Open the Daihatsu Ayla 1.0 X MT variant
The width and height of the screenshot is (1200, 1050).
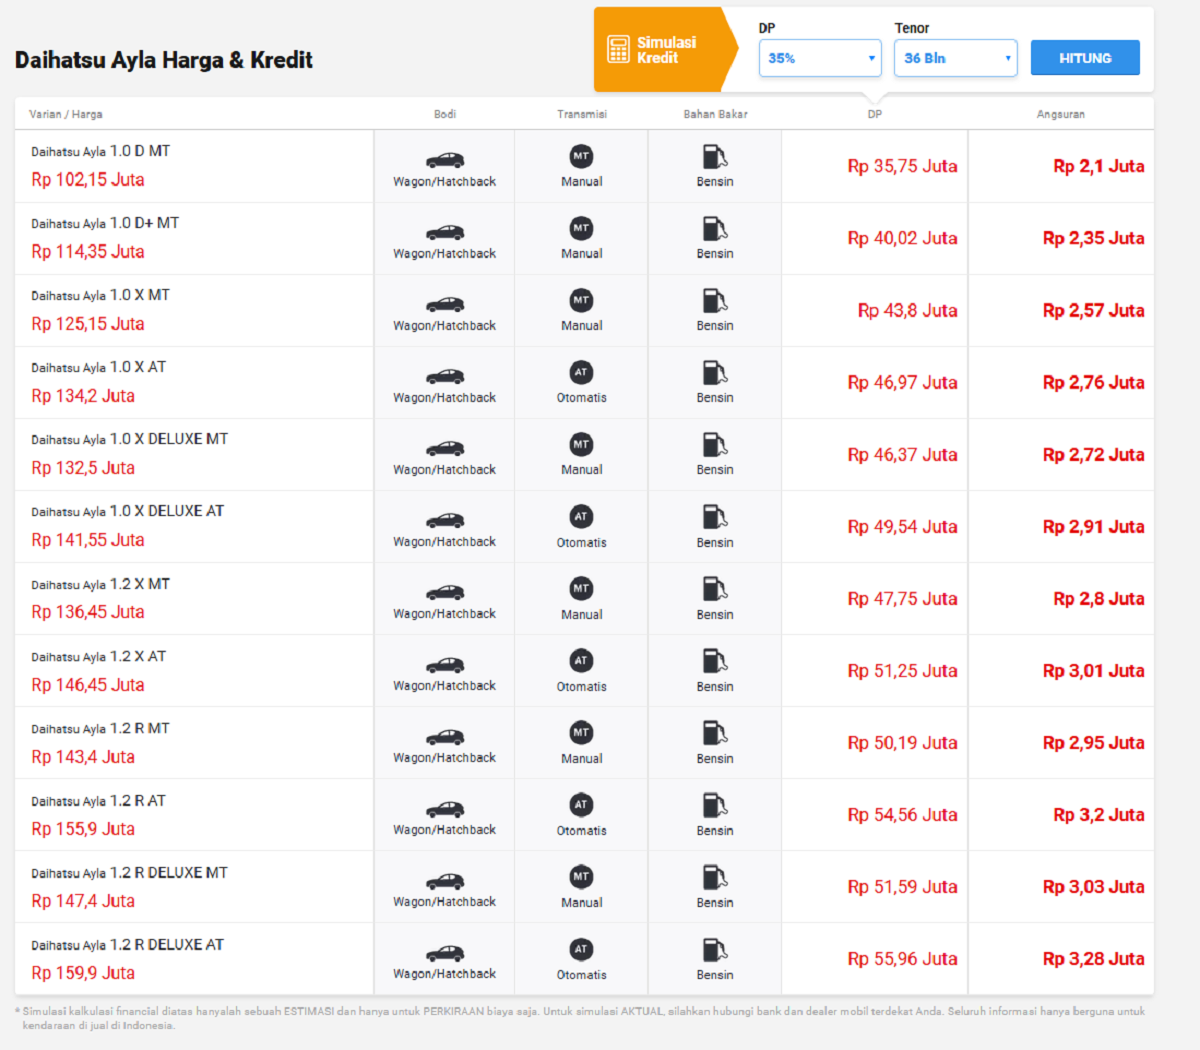100,295
